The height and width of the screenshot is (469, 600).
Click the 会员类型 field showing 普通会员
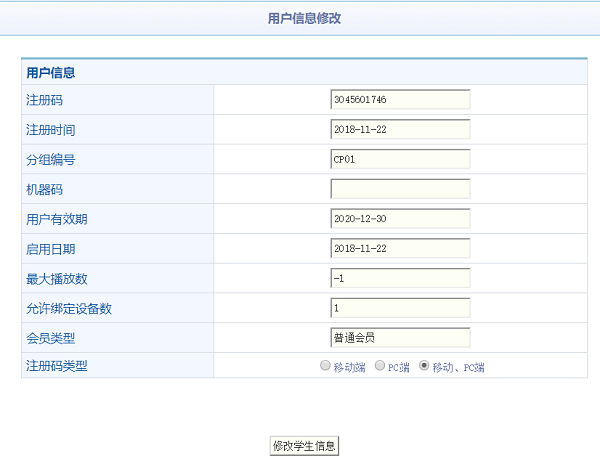tap(400, 338)
